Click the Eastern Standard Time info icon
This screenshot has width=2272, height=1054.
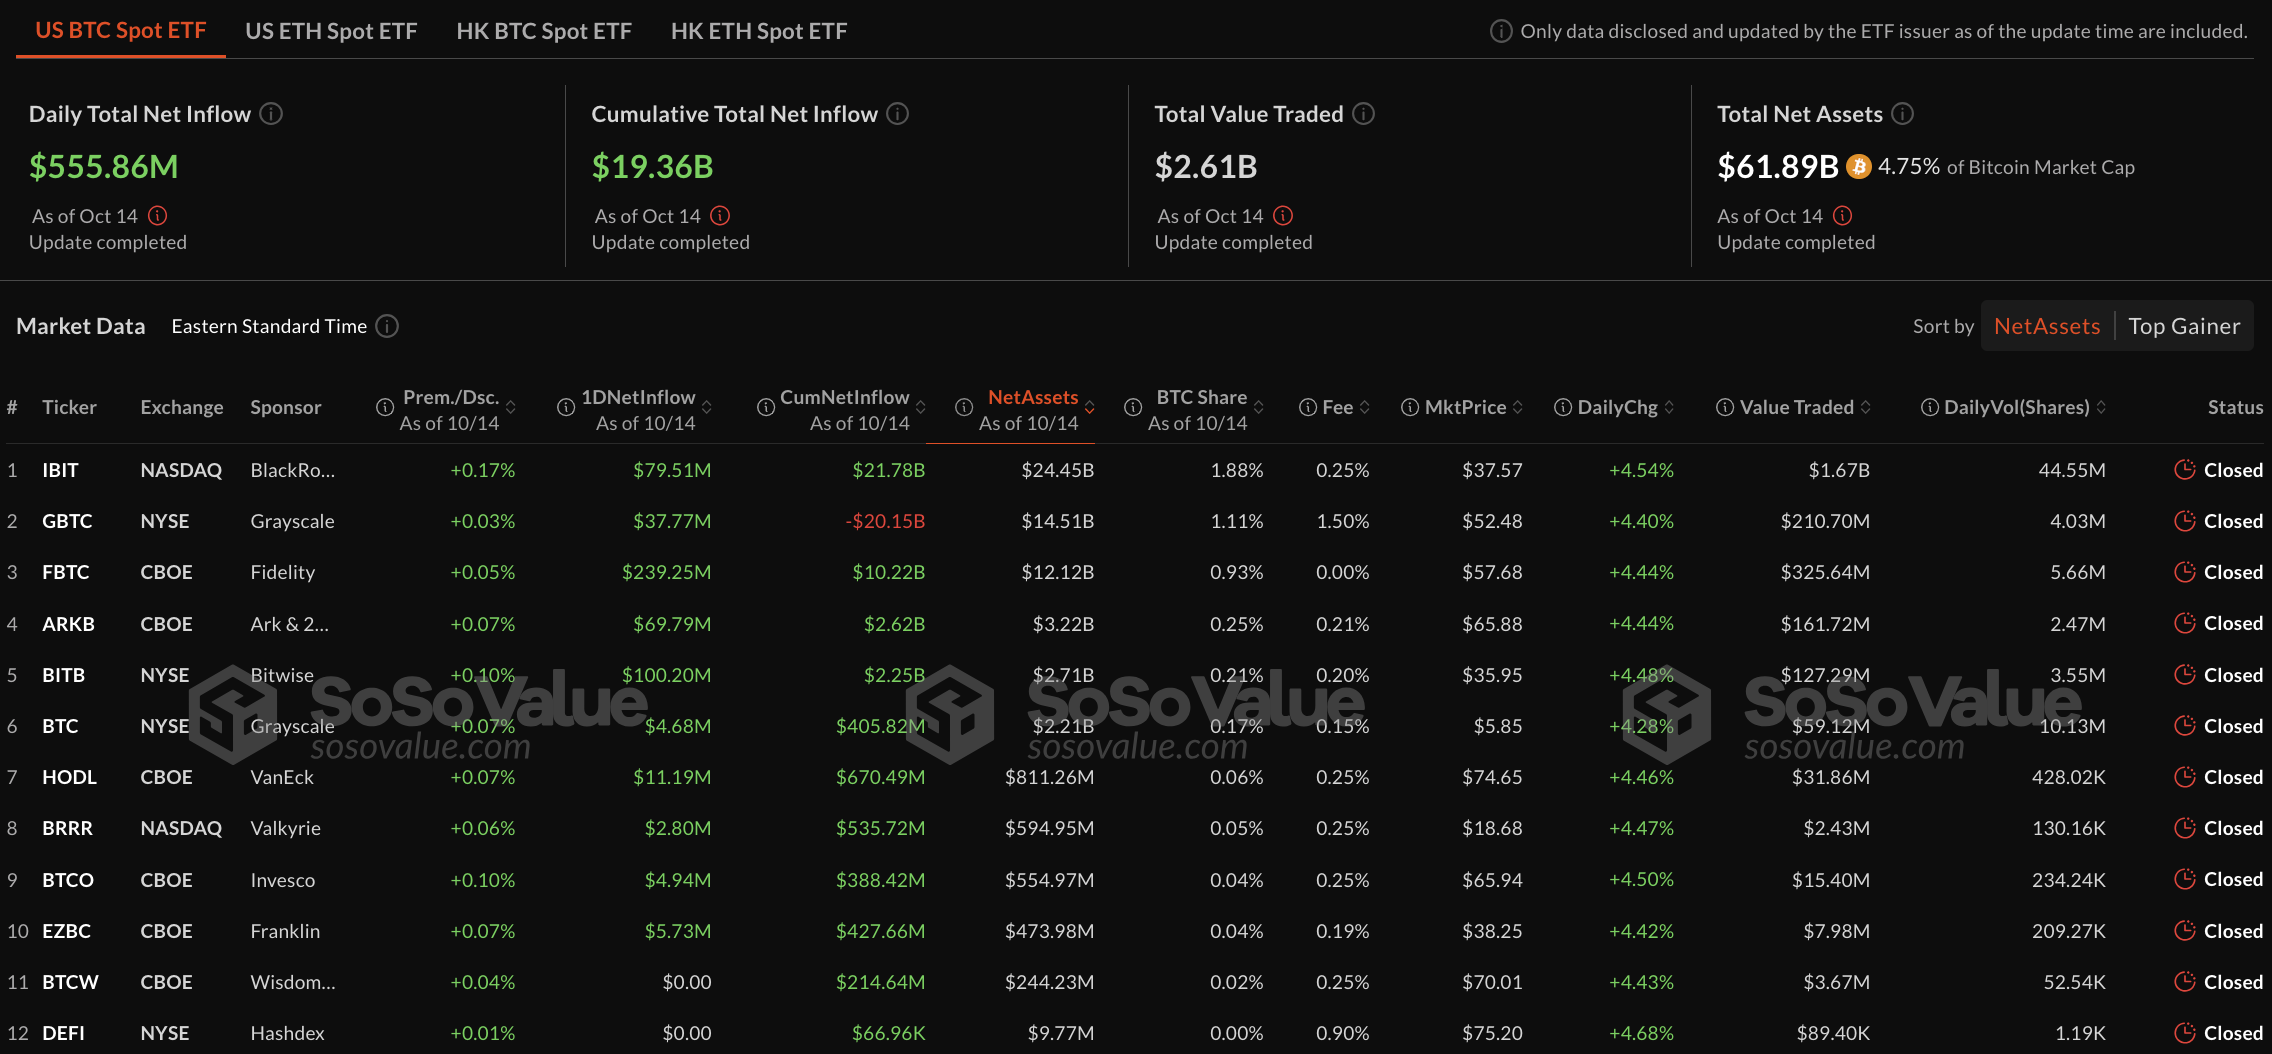(387, 326)
